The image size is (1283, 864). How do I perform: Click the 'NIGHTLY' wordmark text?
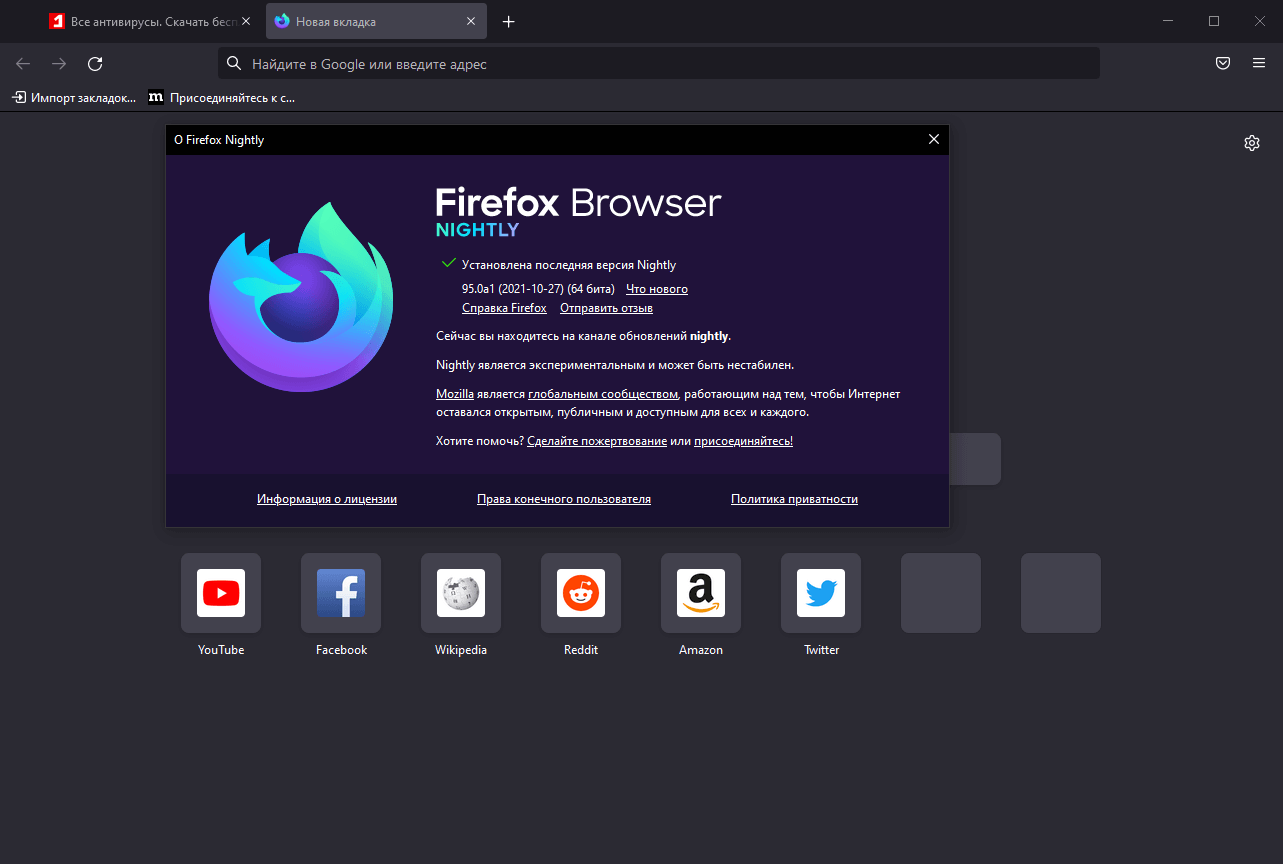click(477, 230)
